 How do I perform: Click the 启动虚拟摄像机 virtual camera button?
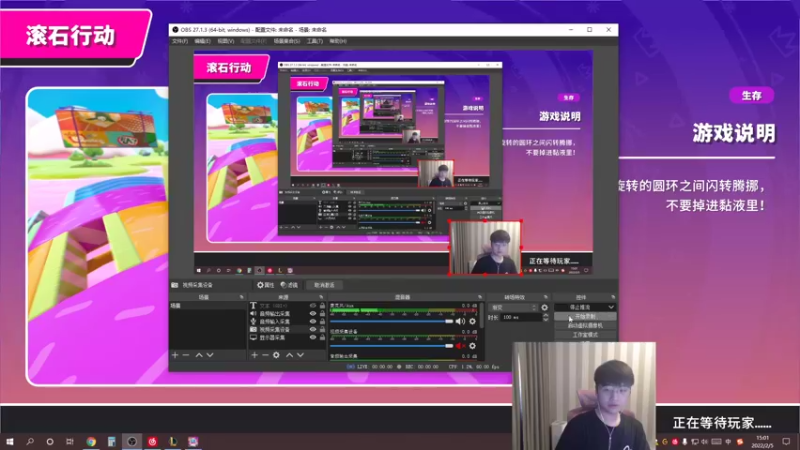coord(585,326)
